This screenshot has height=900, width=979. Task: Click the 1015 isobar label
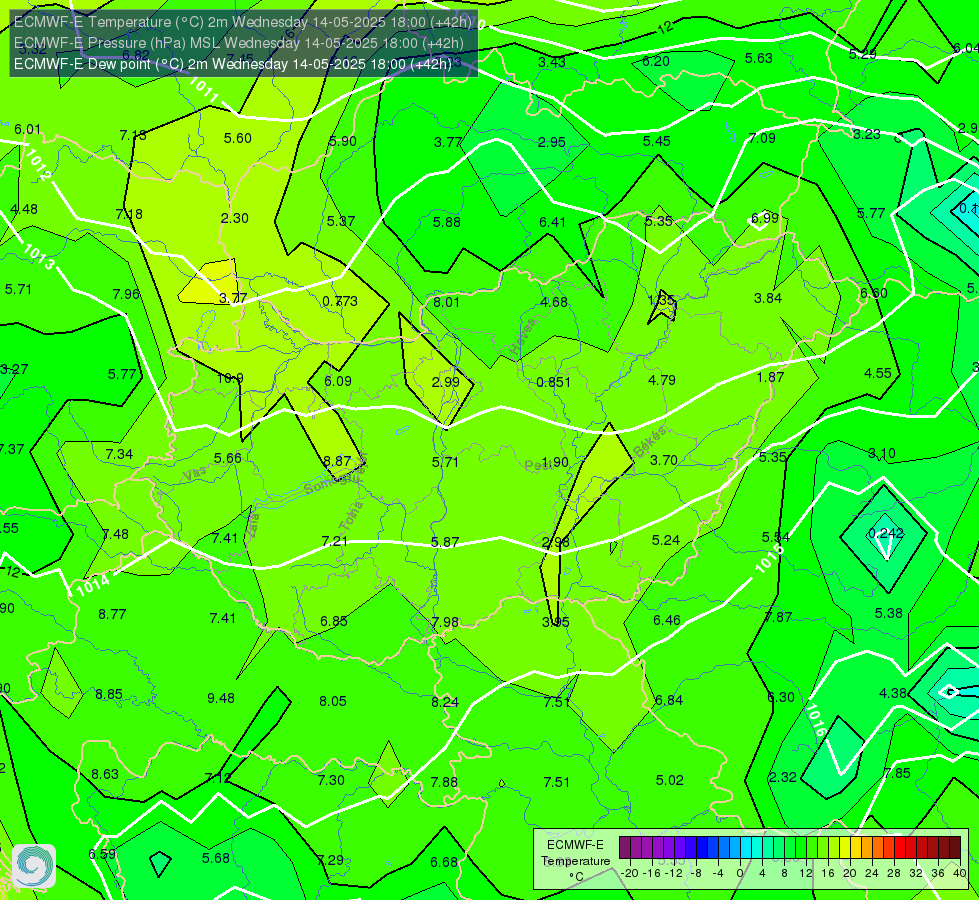769,558
